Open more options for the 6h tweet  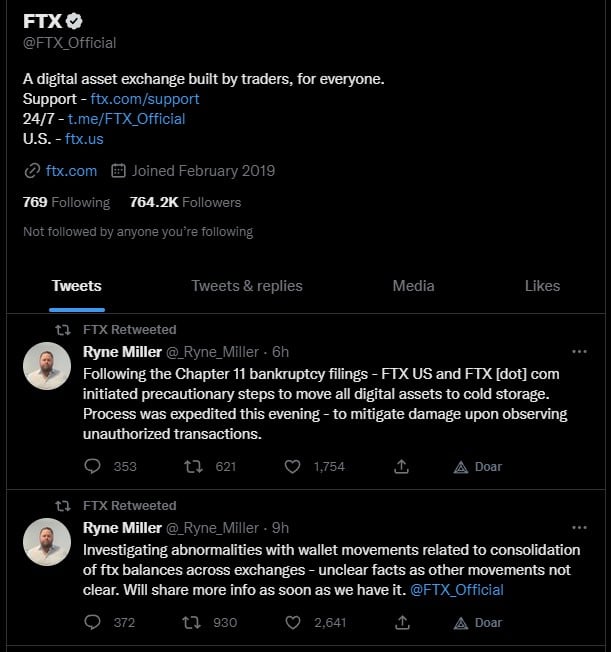(x=579, y=352)
